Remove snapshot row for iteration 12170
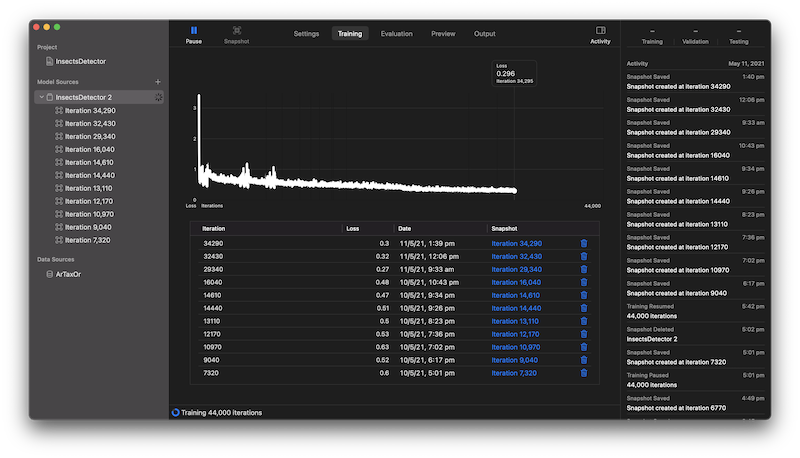Viewport: 800px width, 458px height. [584, 334]
